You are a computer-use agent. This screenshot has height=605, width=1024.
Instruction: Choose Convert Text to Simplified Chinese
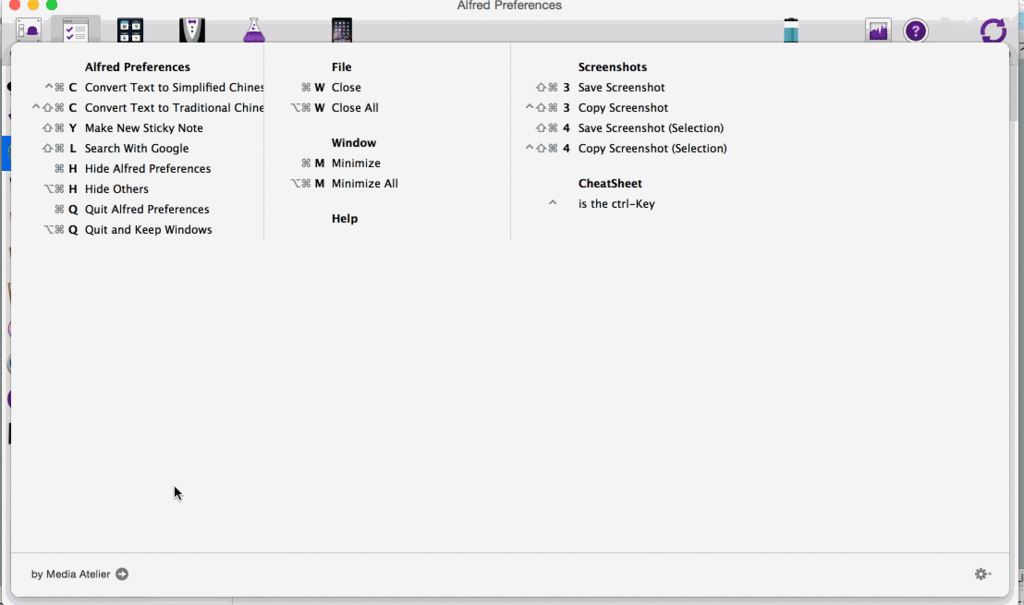(174, 87)
